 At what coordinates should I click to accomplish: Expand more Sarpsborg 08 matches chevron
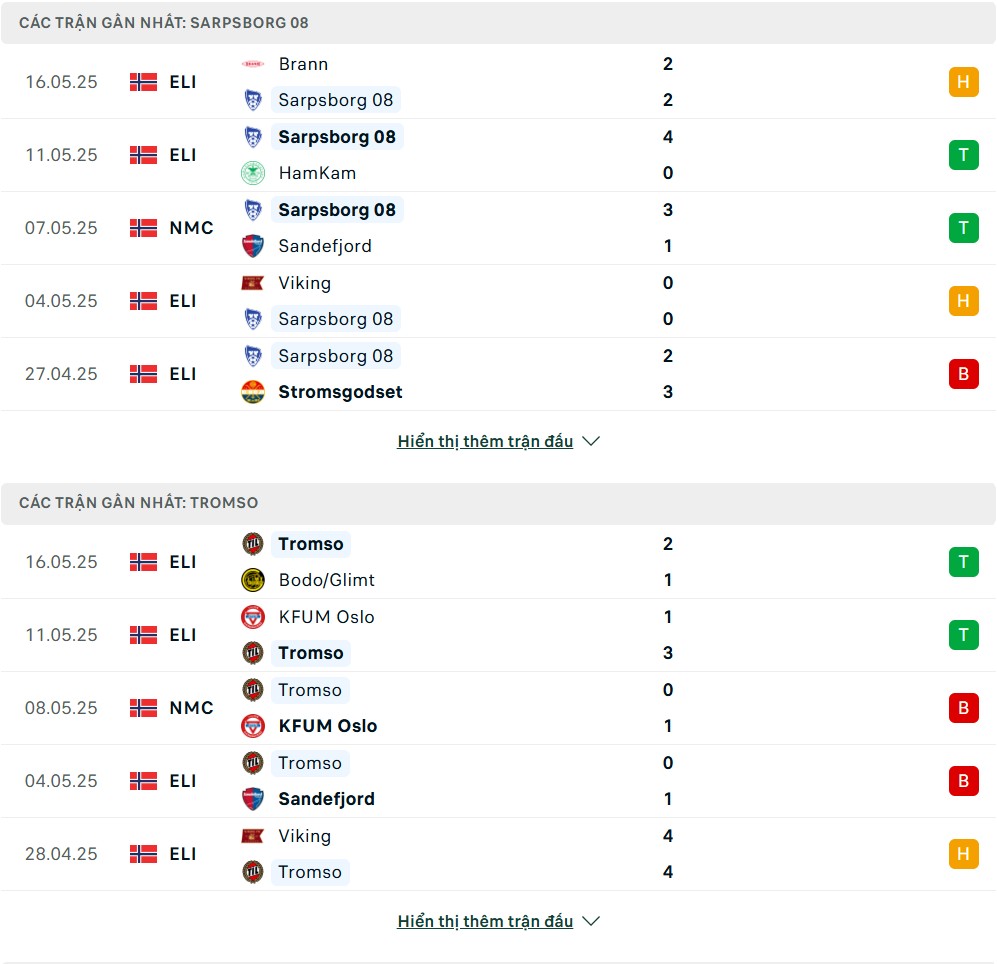click(x=591, y=441)
